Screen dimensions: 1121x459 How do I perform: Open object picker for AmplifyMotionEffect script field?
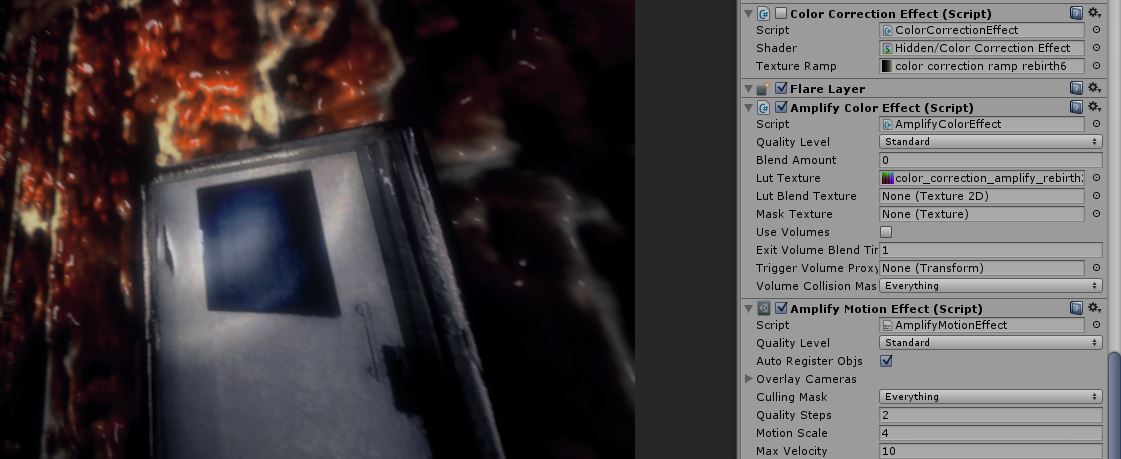click(x=1097, y=325)
